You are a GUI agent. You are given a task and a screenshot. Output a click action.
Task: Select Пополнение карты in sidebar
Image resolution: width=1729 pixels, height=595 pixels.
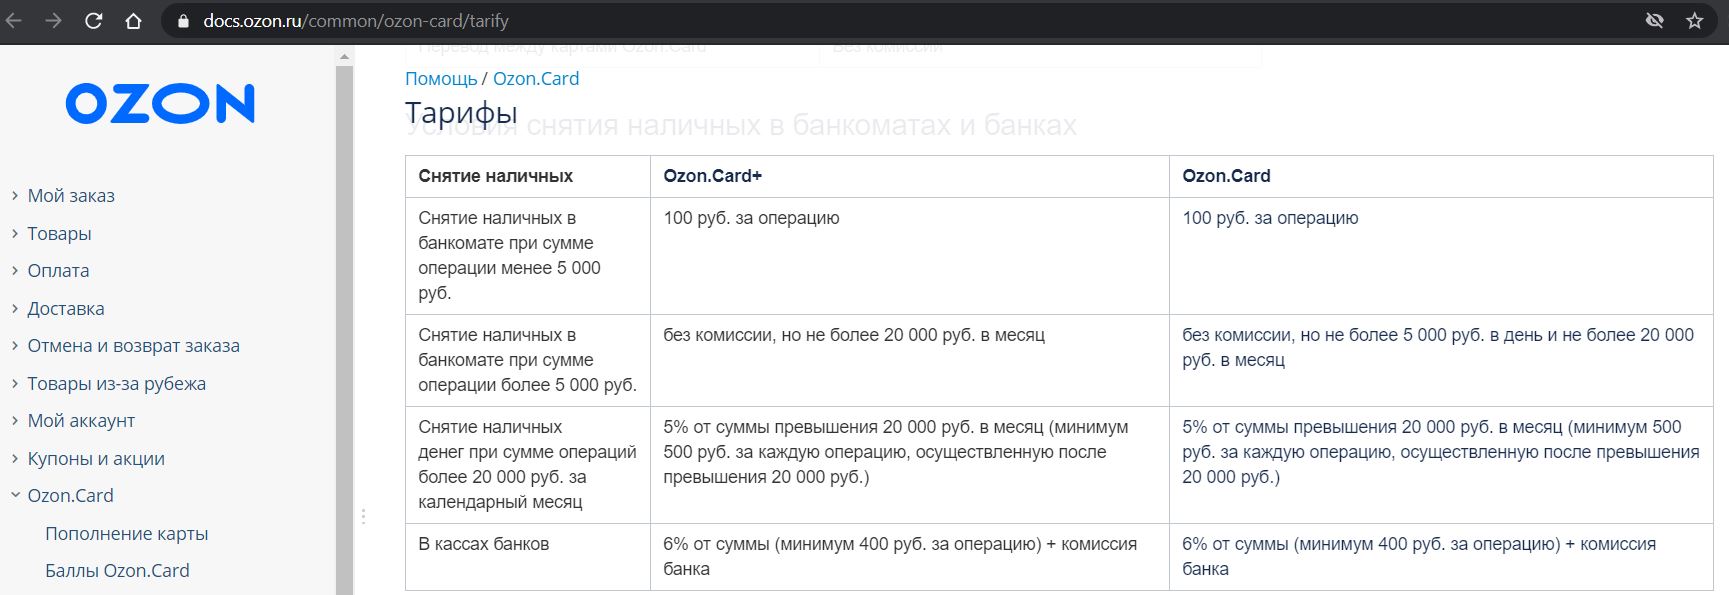pyautogui.click(x=127, y=534)
